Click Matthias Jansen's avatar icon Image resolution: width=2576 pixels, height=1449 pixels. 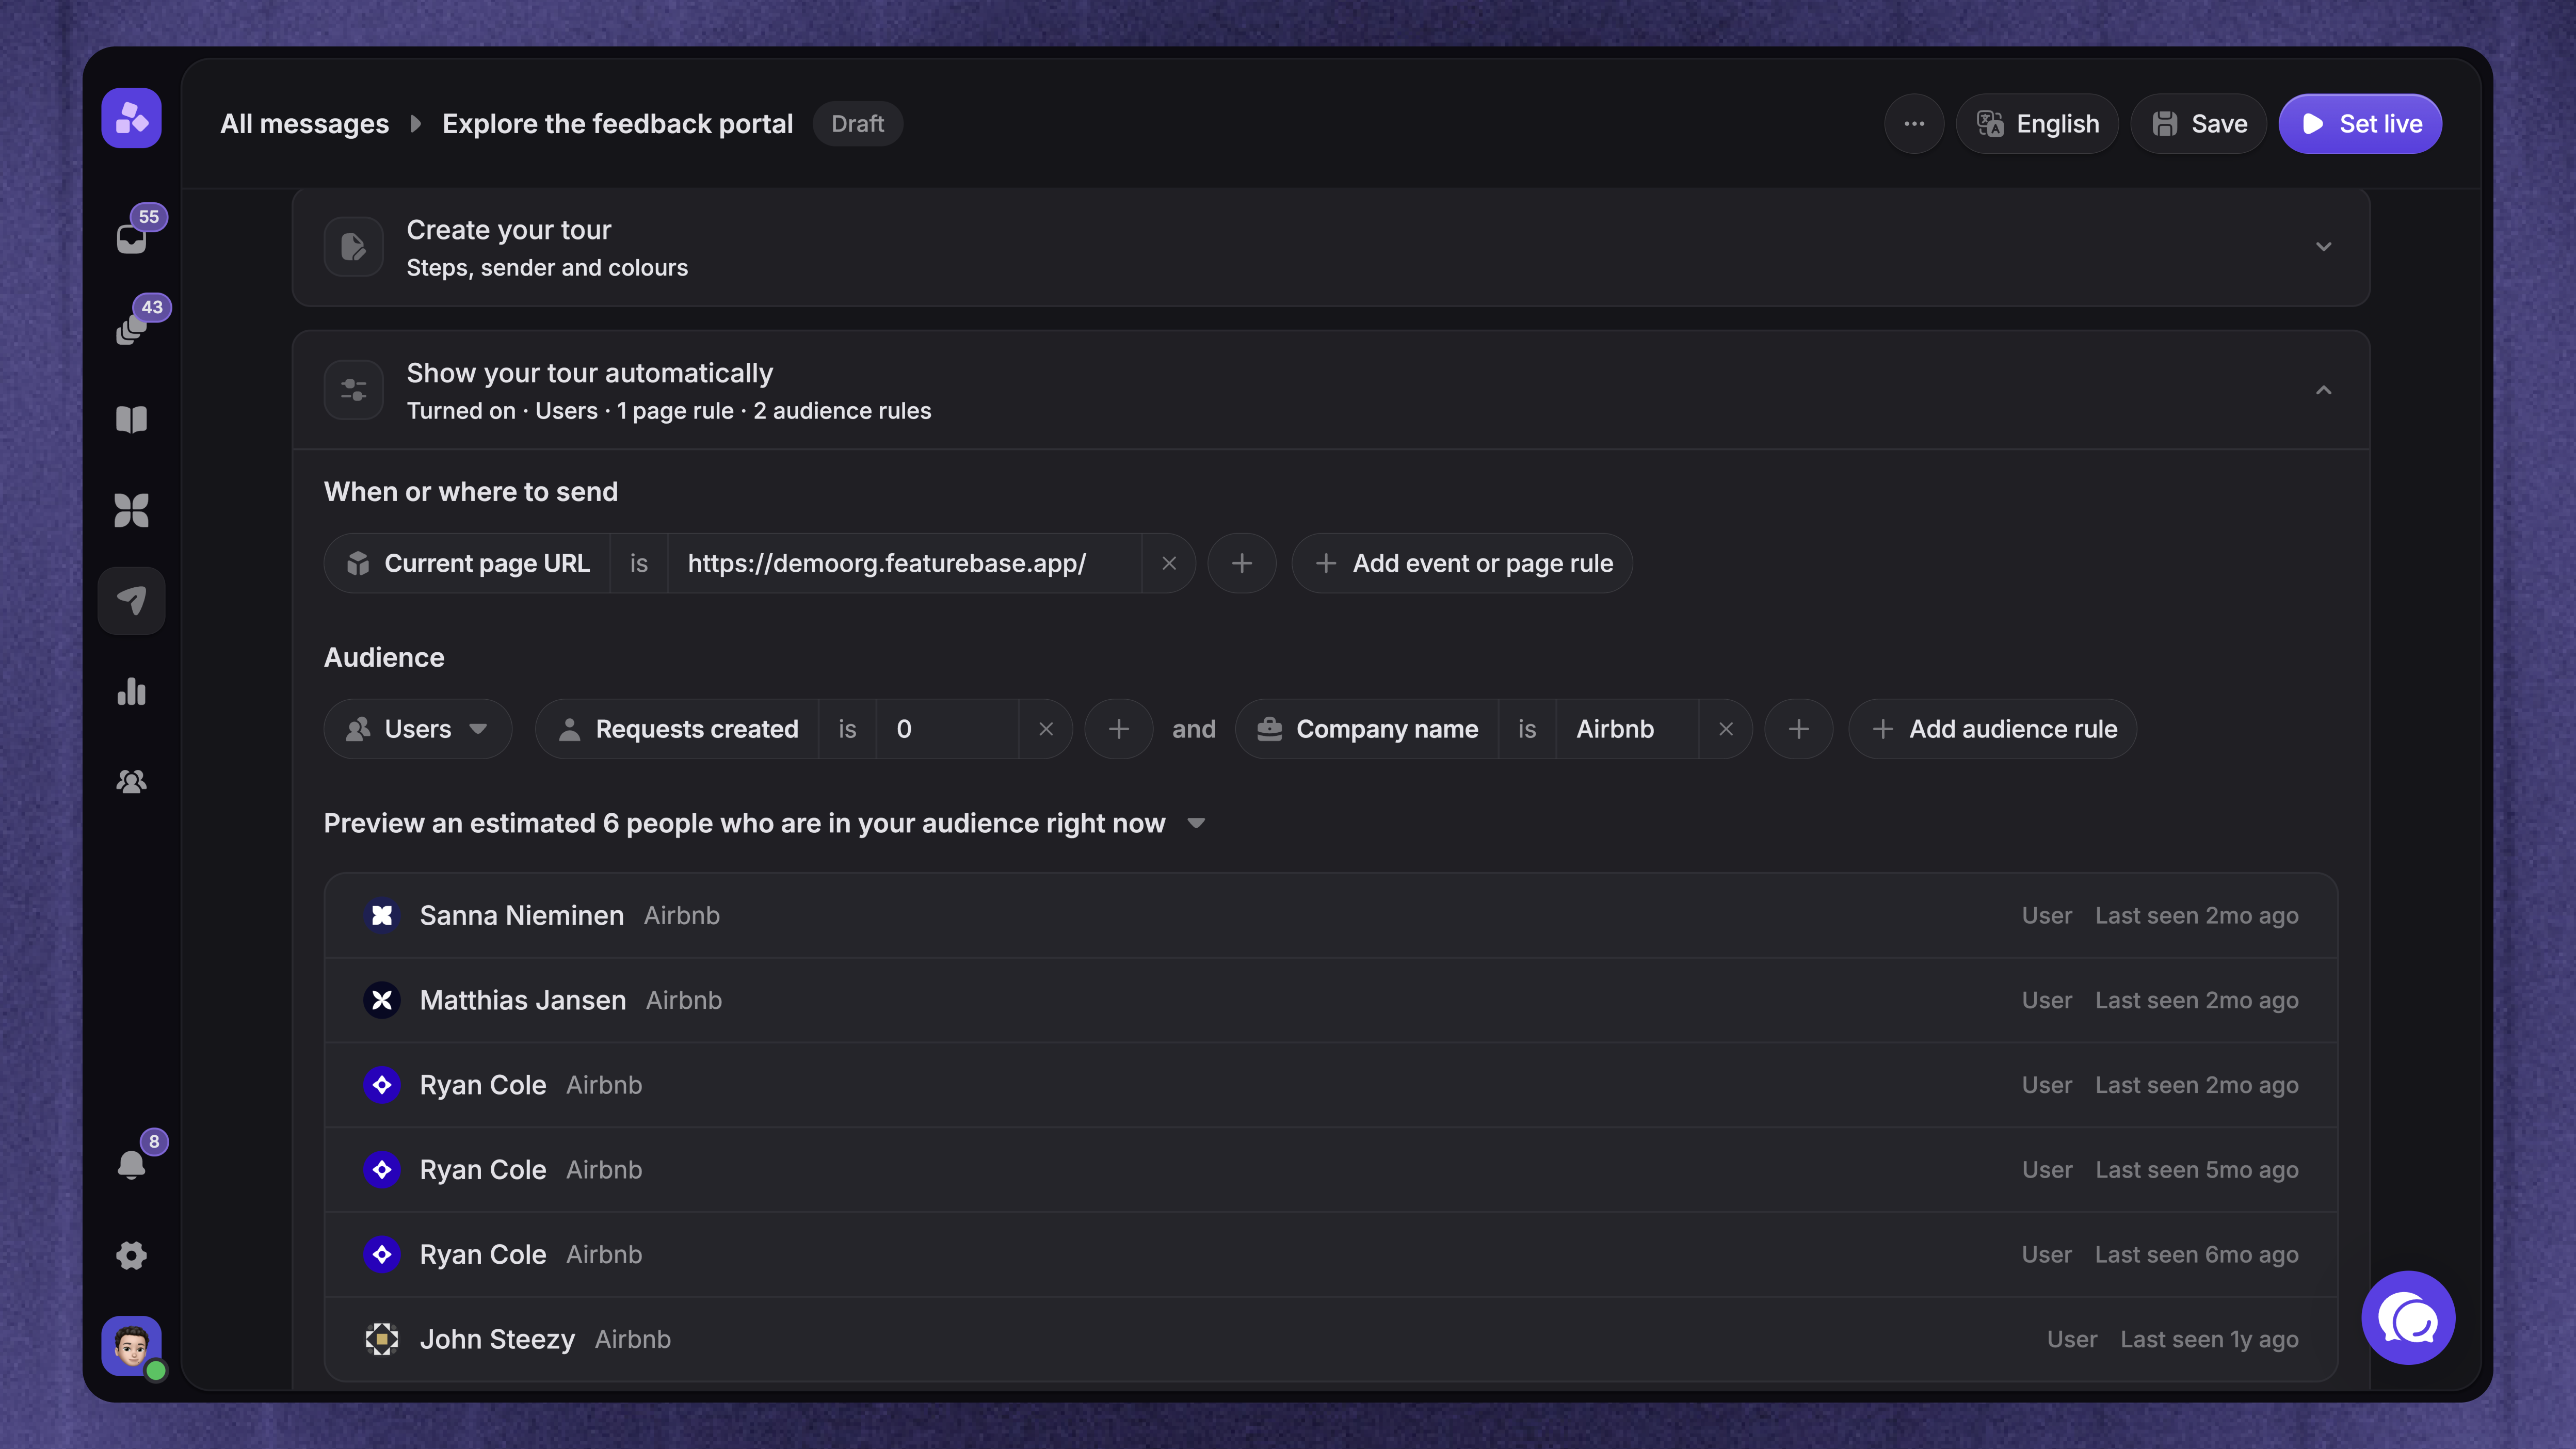click(382, 1000)
